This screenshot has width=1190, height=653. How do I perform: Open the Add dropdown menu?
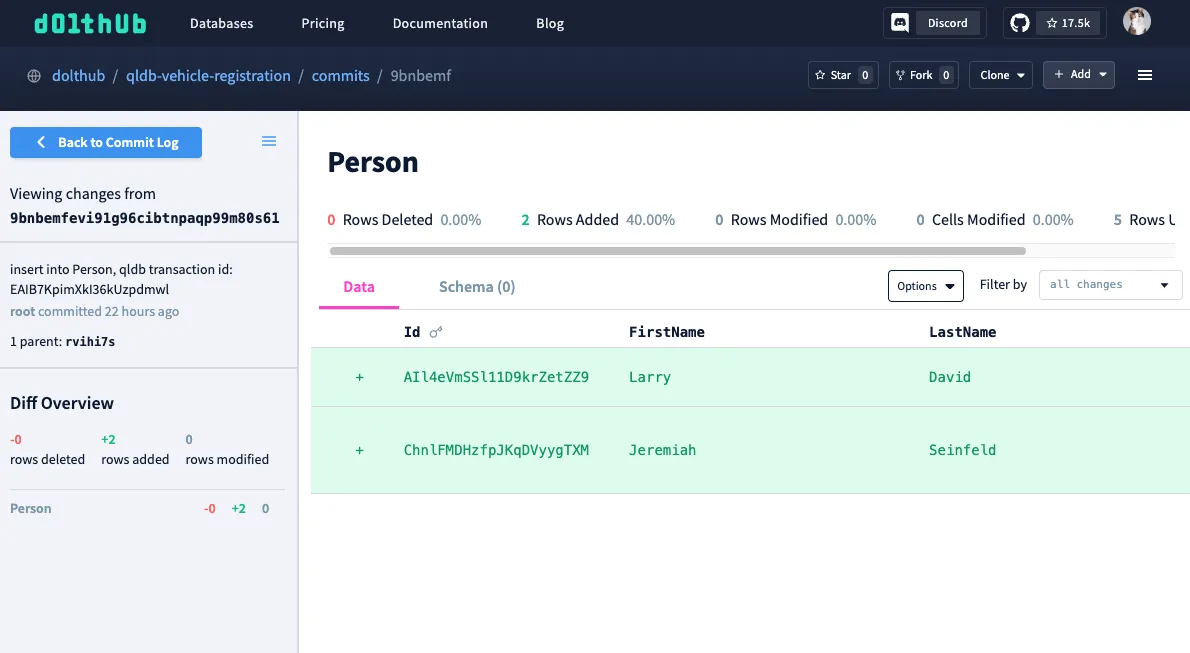pyautogui.click(x=1078, y=75)
